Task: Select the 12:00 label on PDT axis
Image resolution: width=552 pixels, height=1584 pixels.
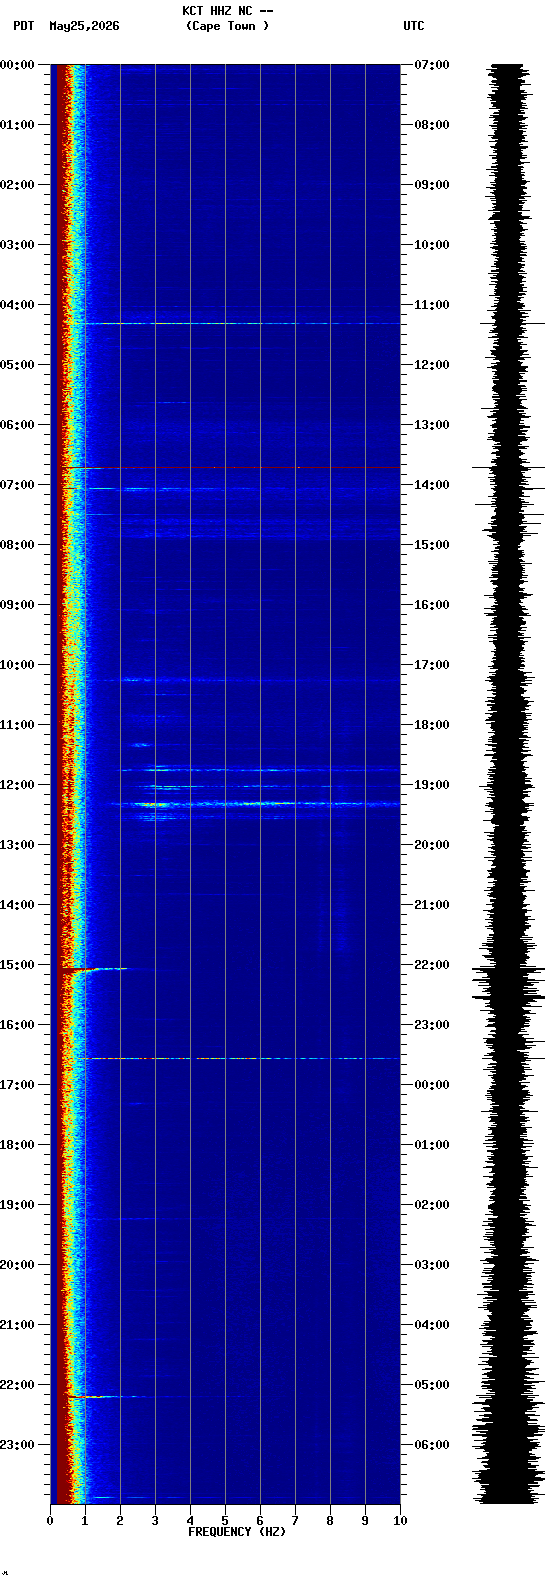Action: [x=18, y=785]
